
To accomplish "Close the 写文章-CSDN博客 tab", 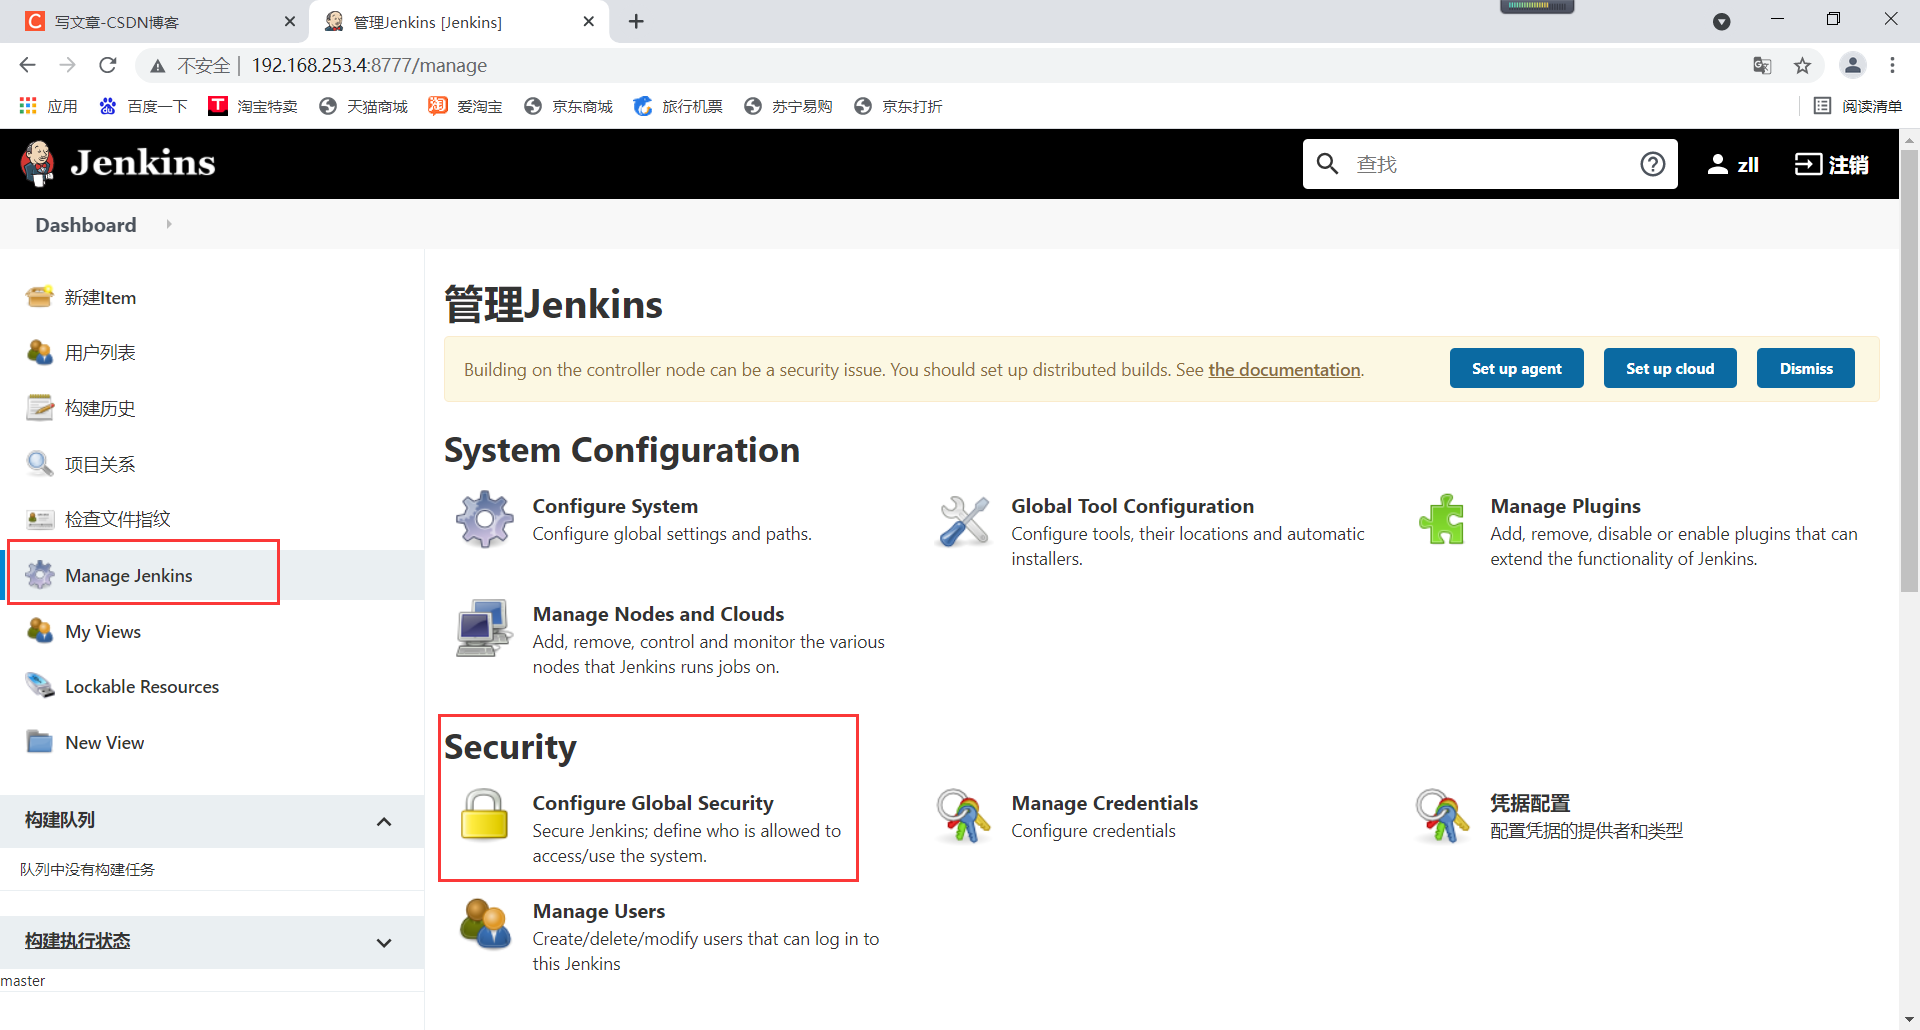I will [x=290, y=21].
